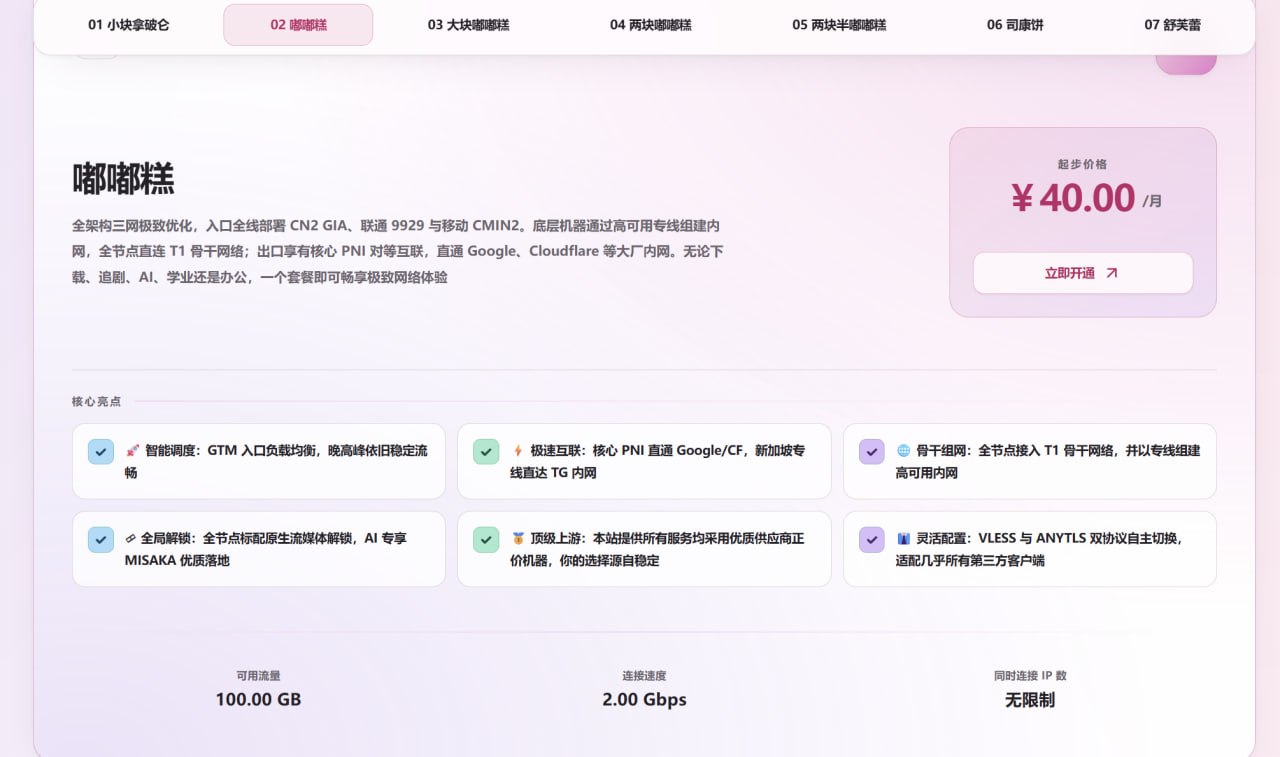Click the 灵活配置 VLESS feature card text

click(1040, 549)
